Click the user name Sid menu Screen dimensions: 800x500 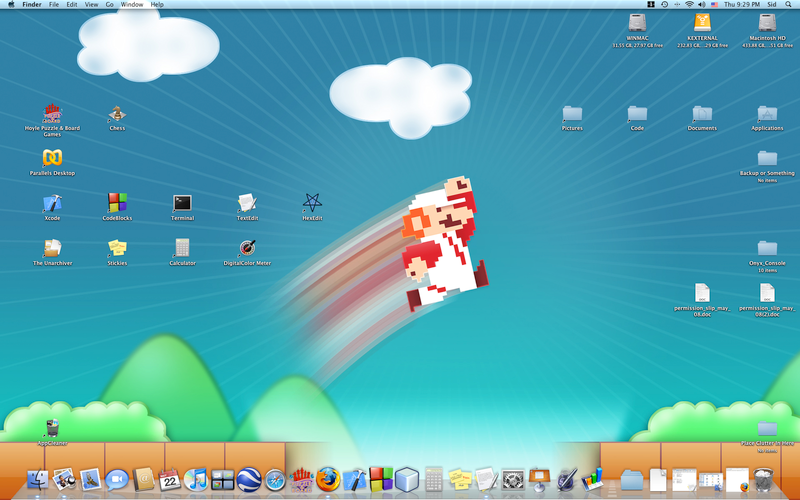[771, 4]
